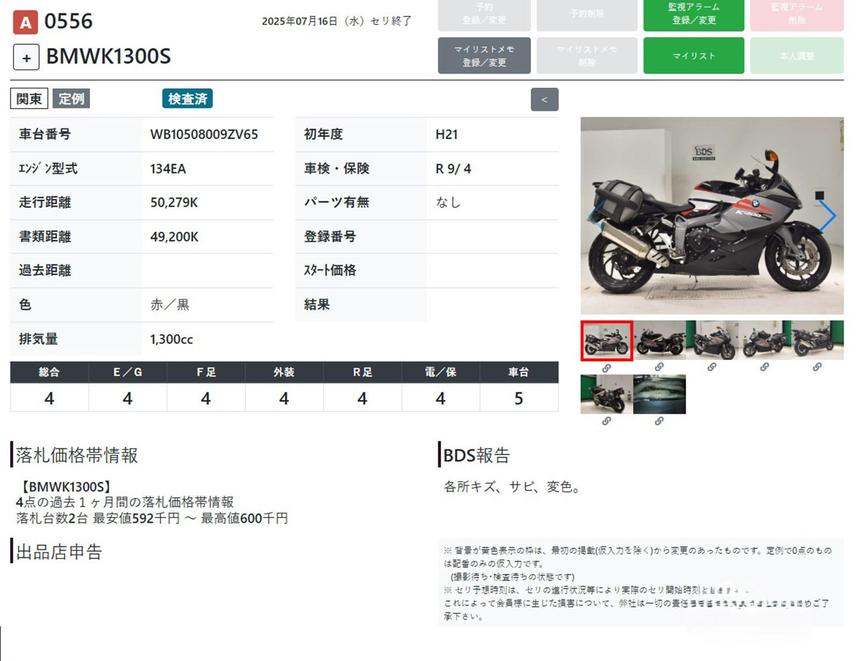Open 監視アラーム 登録/変更
The image size is (860, 661).
[x=693, y=14]
